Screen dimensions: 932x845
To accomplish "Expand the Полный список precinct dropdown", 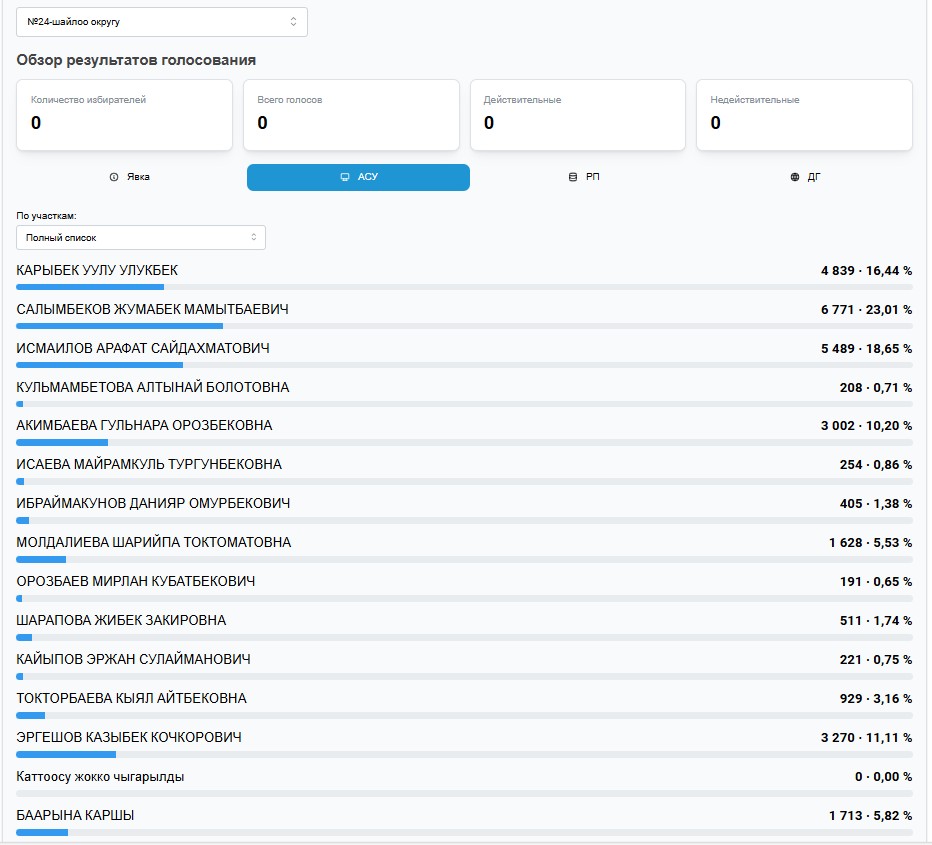I will coord(141,237).
